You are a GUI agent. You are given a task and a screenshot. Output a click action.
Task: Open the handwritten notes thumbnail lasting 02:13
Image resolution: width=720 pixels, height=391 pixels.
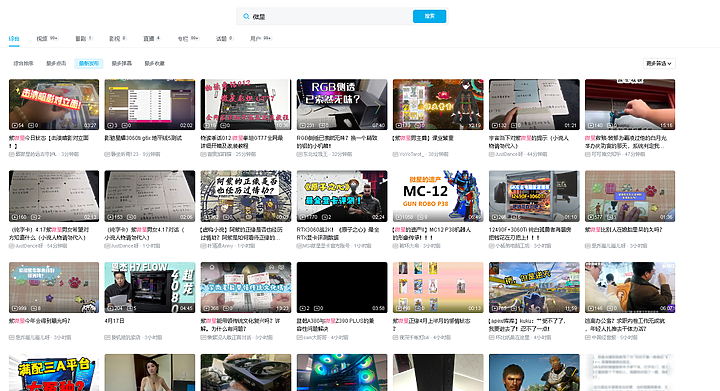(54, 196)
